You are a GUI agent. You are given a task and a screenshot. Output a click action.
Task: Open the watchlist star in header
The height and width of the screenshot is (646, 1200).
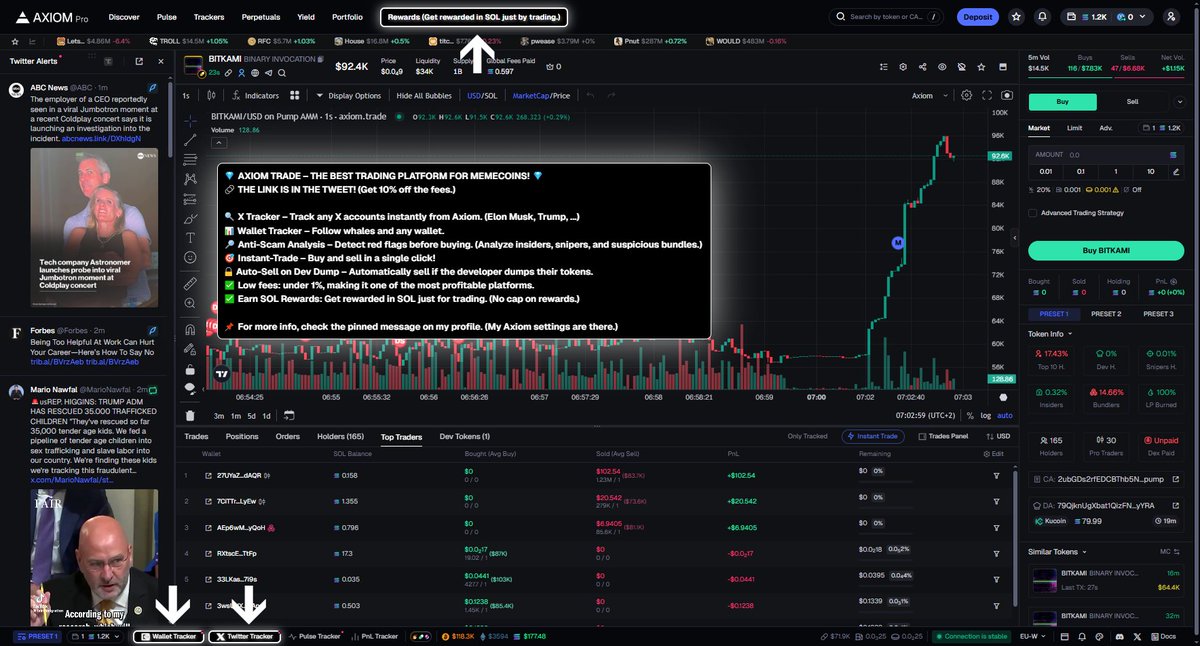[1016, 17]
